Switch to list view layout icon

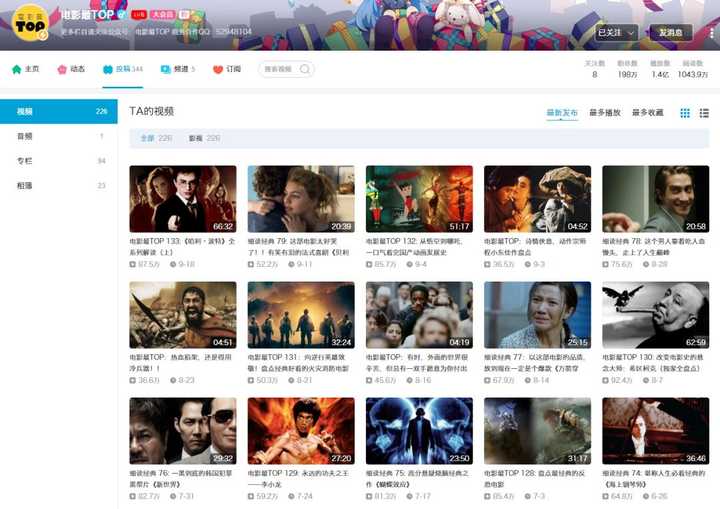pos(704,113)
